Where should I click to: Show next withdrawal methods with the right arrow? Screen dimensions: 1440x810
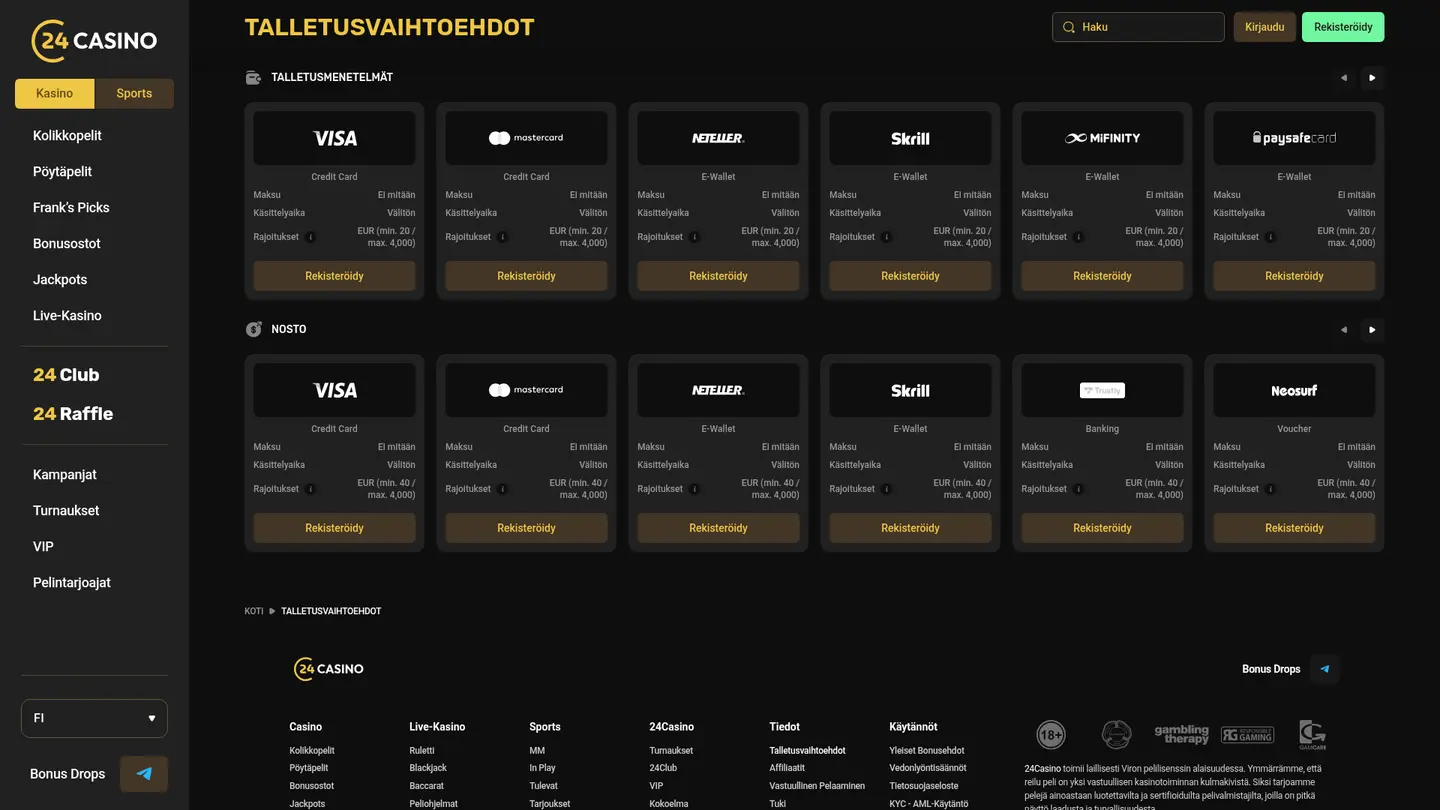click(x=1372, y=330)
